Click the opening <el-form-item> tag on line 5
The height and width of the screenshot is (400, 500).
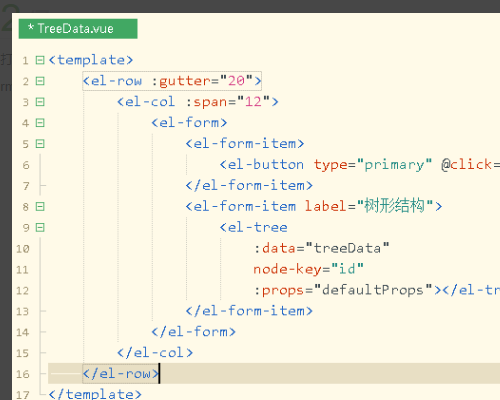coord(245,144)
